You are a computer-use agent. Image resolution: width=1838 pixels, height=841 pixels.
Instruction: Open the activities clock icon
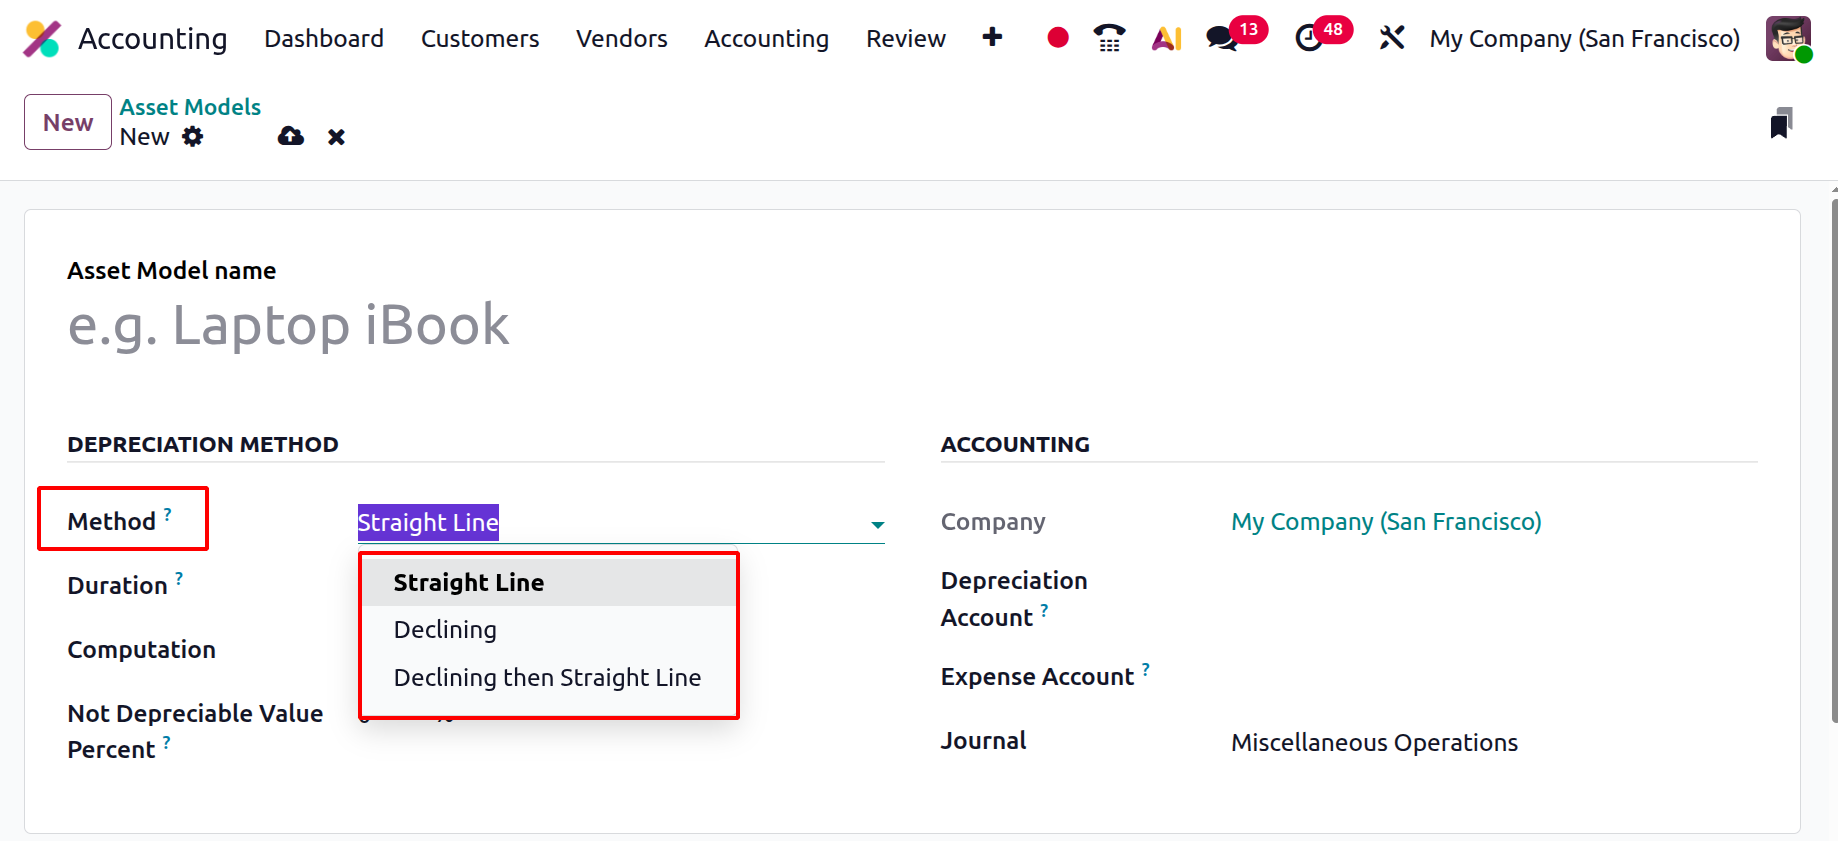click(x=1308, y=39)
